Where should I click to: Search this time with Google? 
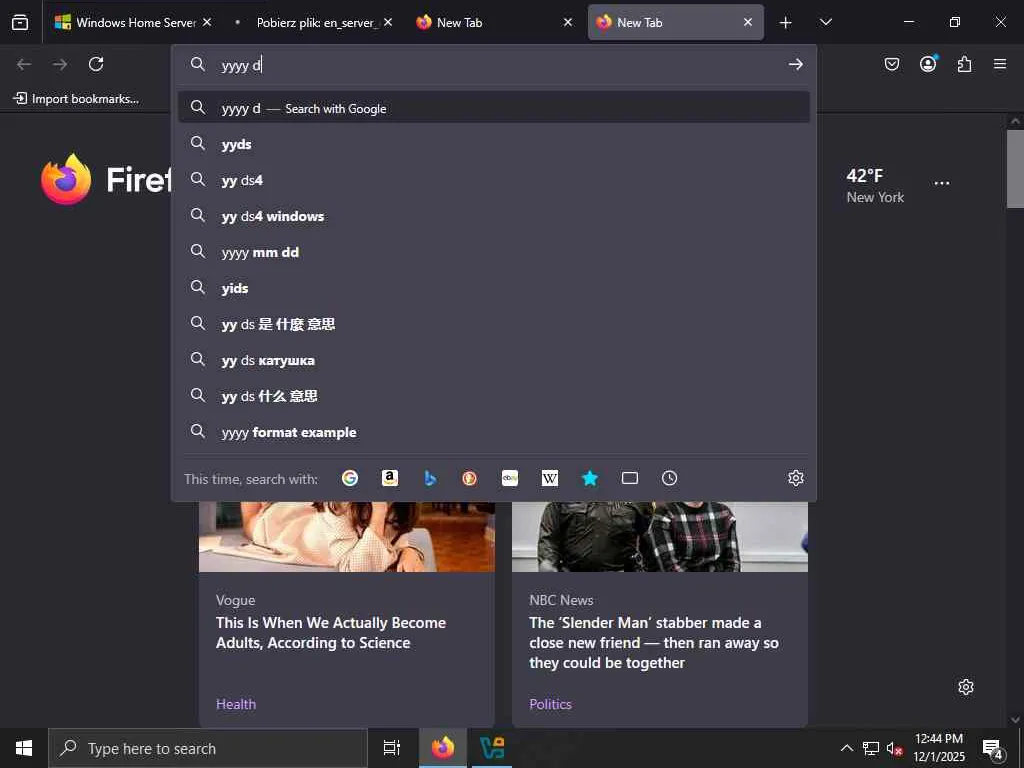[350, 478]
